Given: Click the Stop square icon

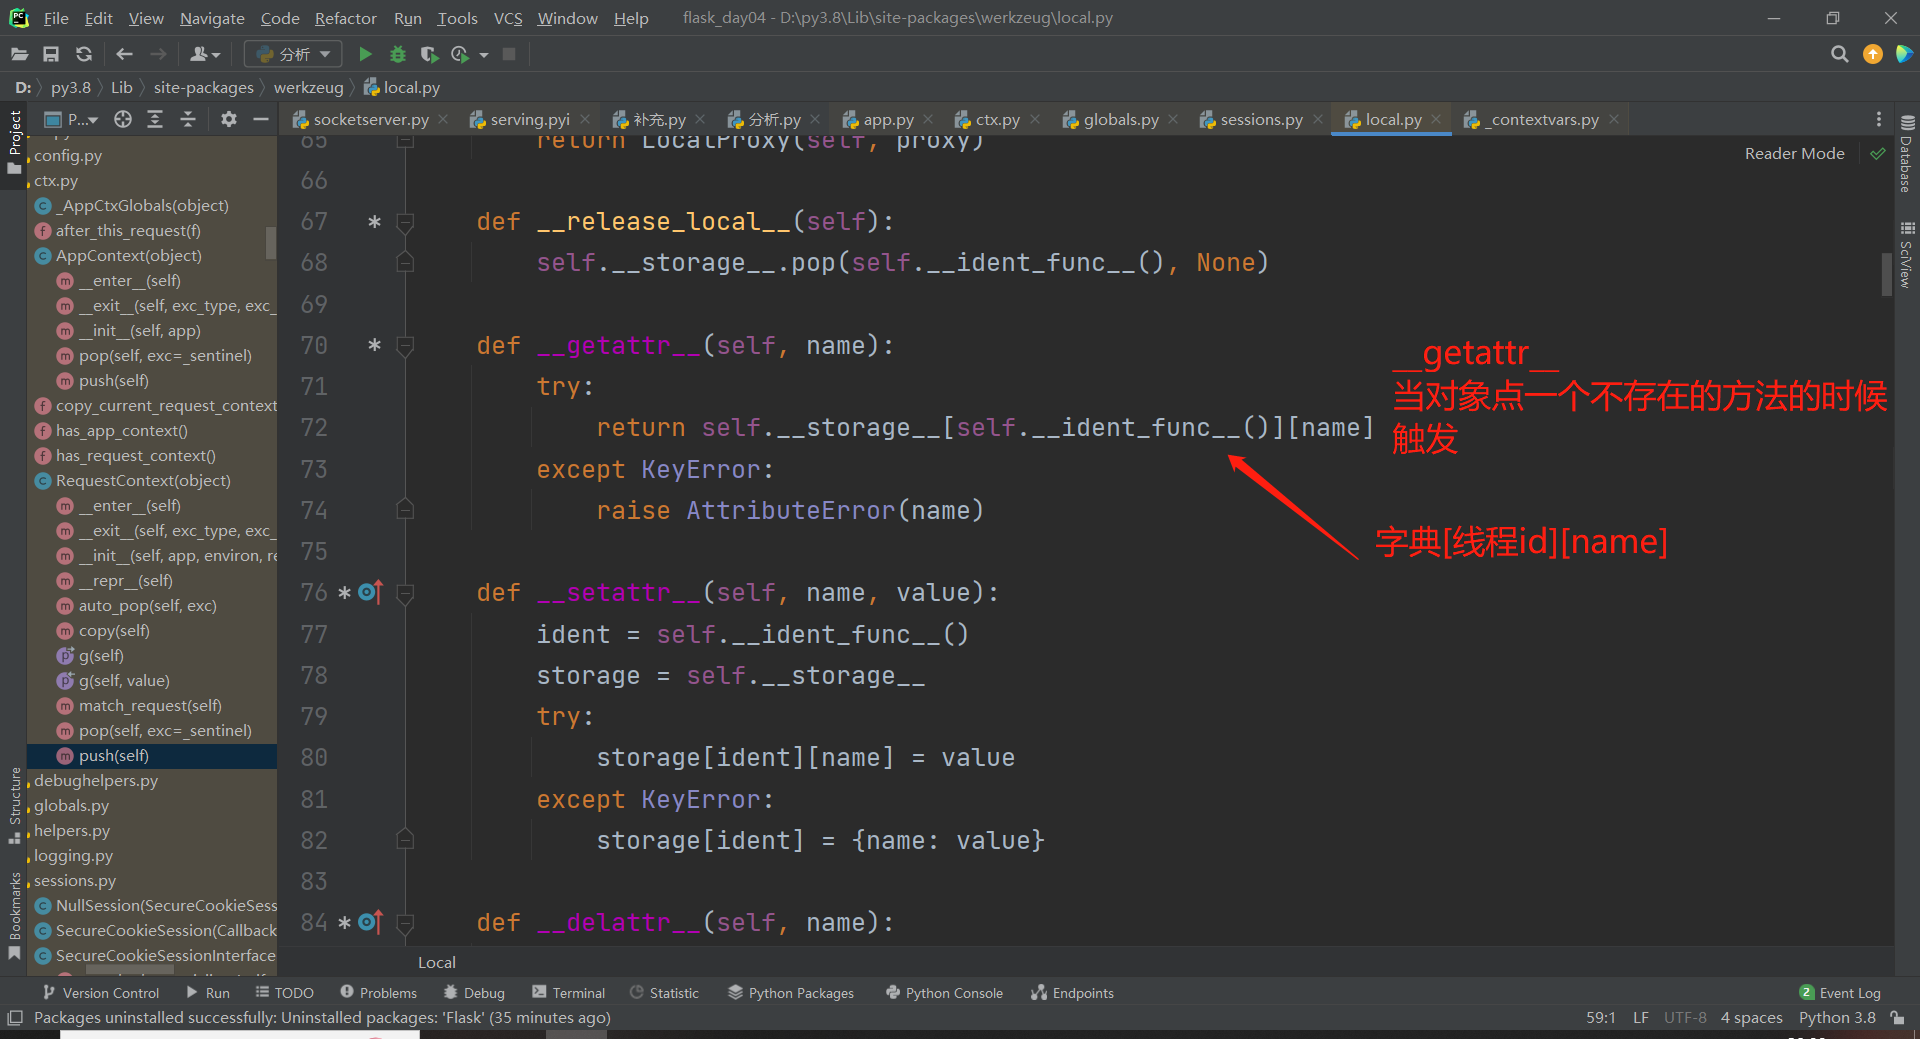Looking at the screenshot, I should click(509, 54).
